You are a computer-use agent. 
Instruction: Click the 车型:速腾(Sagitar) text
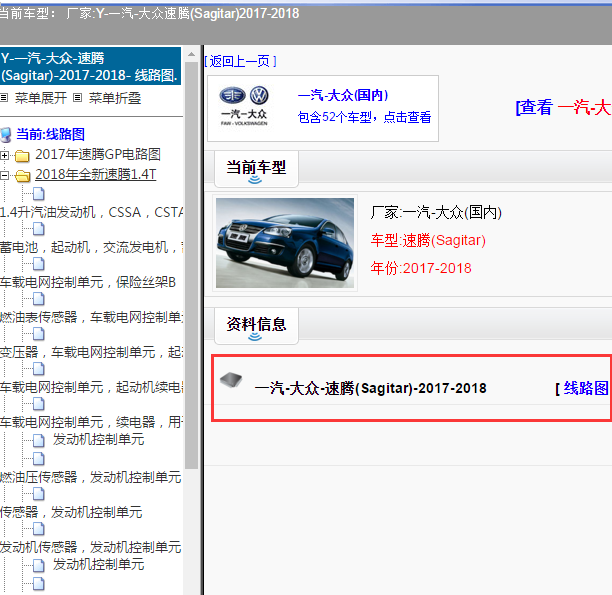[428, 240]
